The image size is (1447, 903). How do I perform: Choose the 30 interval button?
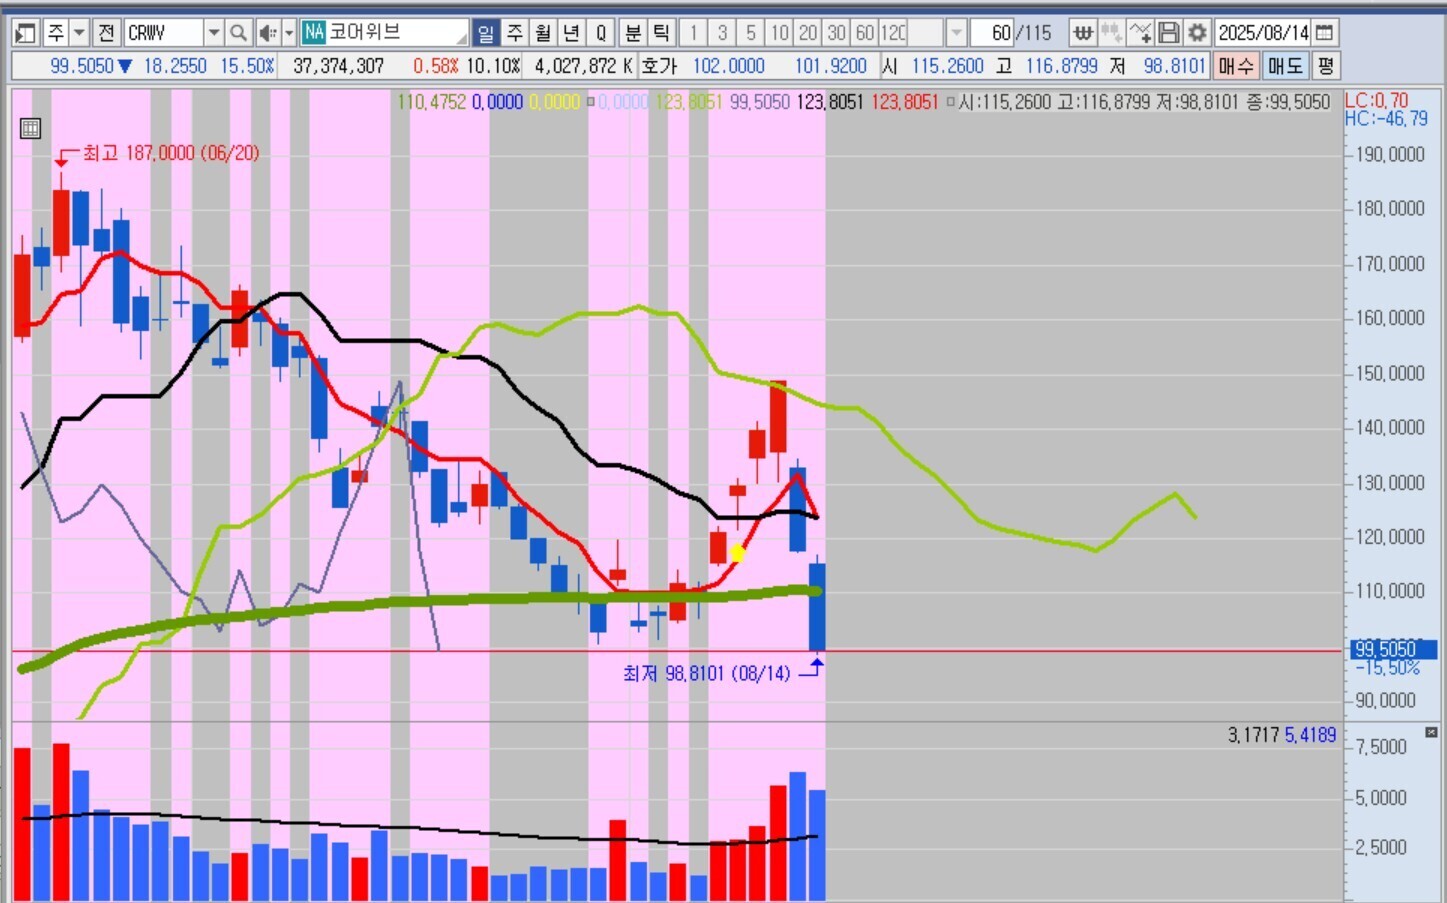(x=837, y=33)
